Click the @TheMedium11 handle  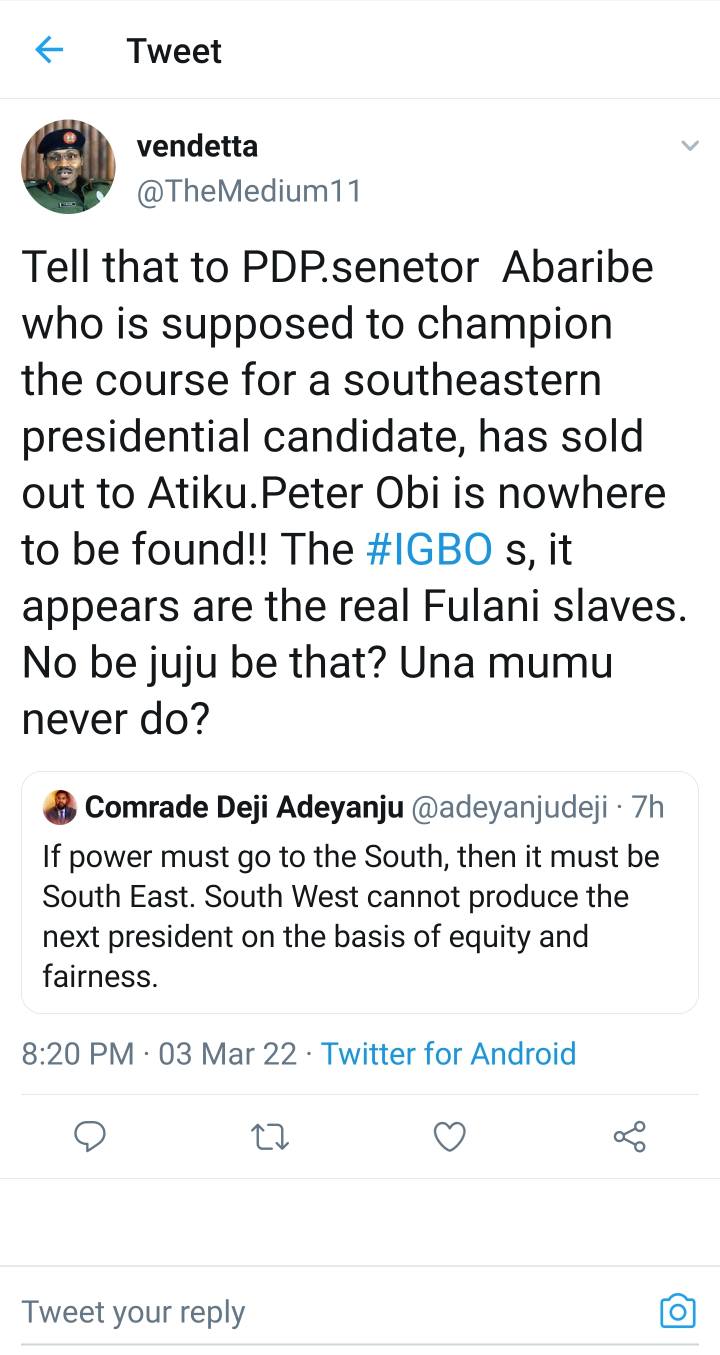point(248,190)
